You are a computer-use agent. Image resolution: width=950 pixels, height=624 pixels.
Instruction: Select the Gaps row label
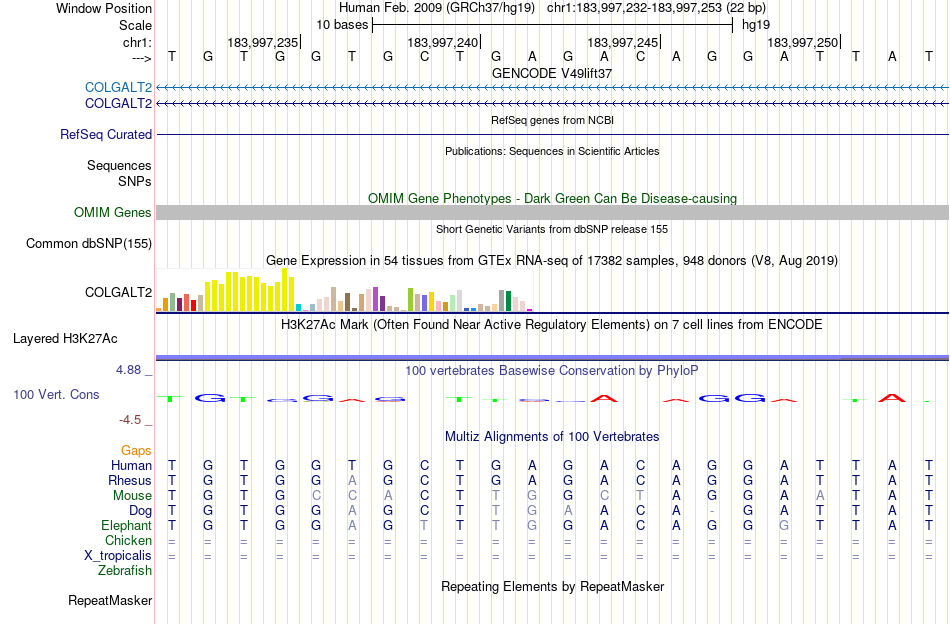pyautogui.click(x=136, y=450)
